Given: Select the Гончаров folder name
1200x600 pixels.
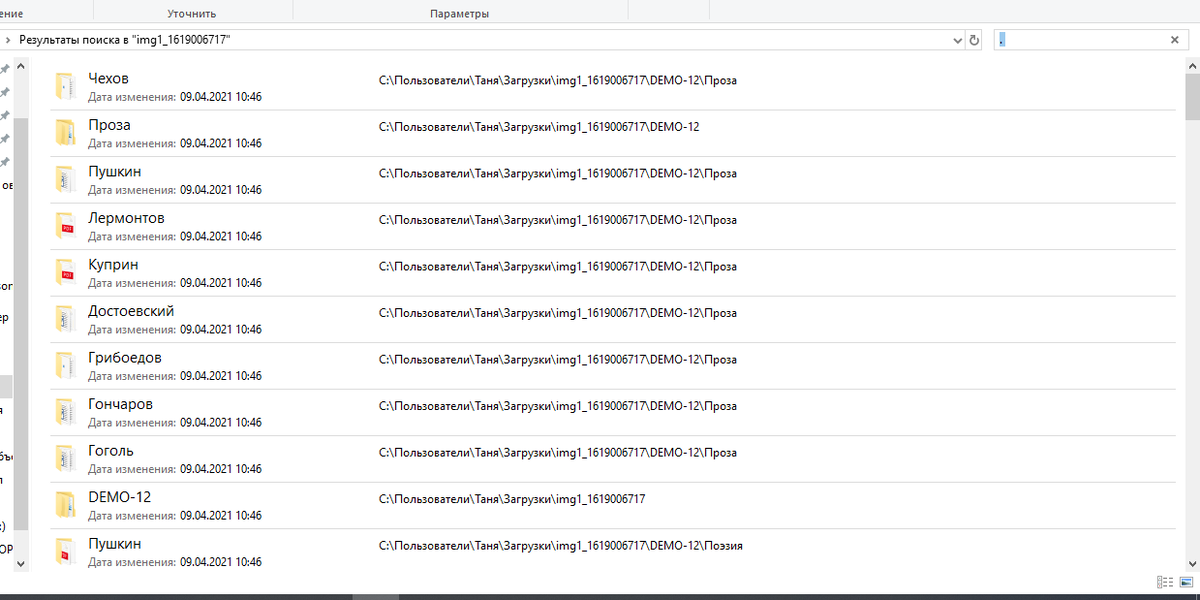Looking at the screenshot, I should pyautogui.click(x=120, y=404).
